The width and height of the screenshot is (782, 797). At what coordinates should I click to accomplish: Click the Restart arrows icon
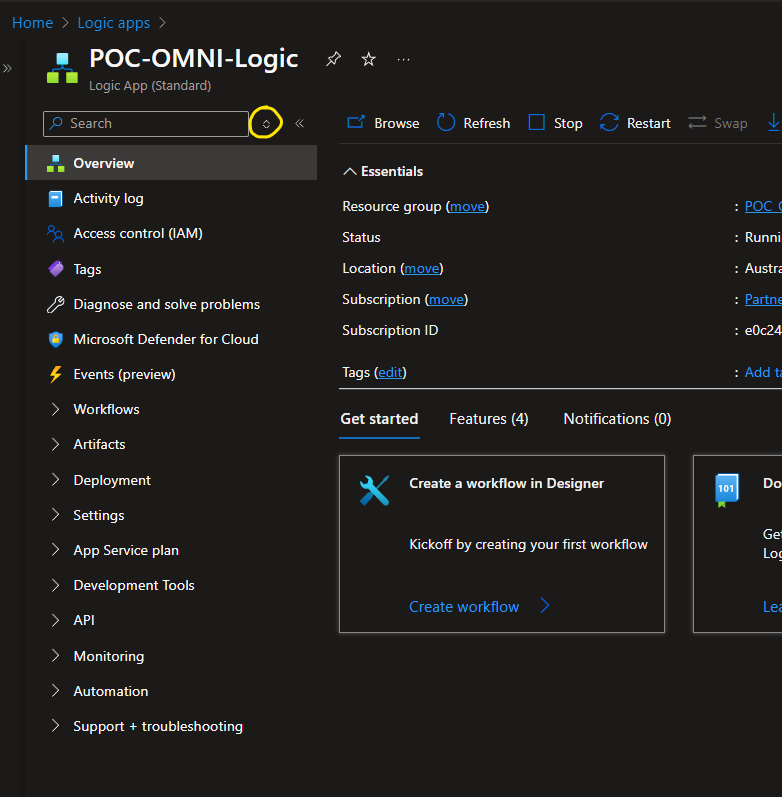(x=609, y=122)
